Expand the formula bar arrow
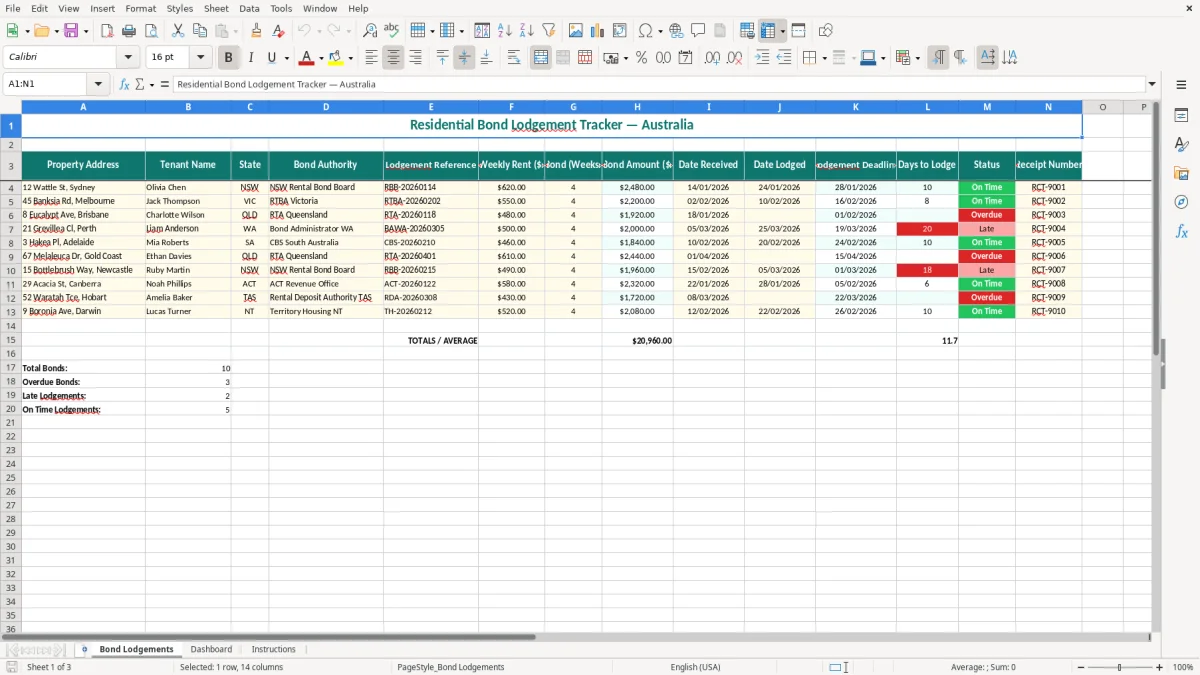This screenshot has height=675, width=1200. [x=1152, y=84]
